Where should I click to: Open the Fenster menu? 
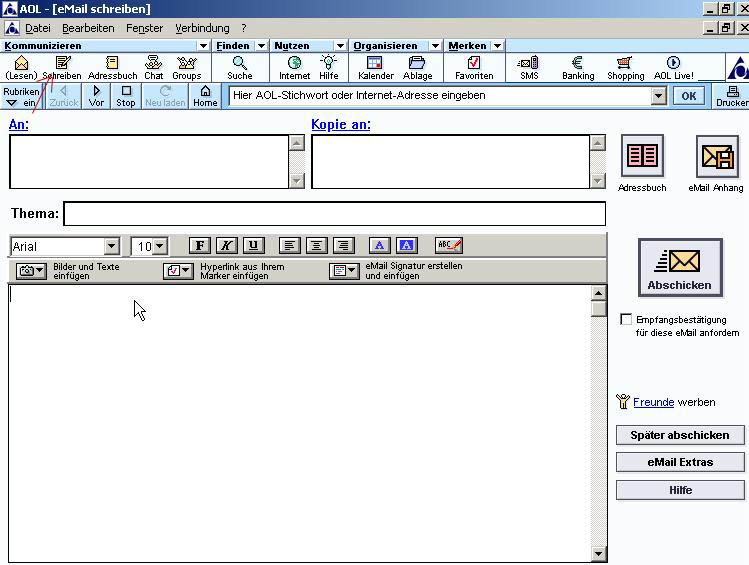(x=144, y=28)
